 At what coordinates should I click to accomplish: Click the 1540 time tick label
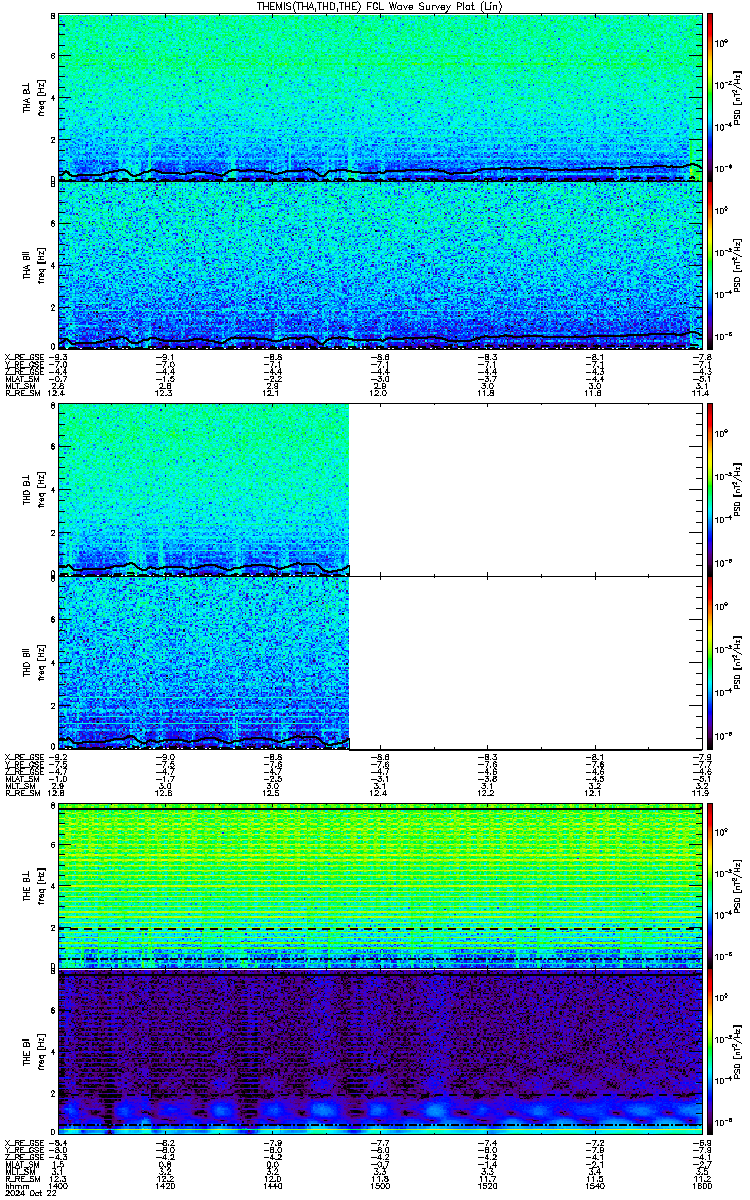click(596, 1187)
